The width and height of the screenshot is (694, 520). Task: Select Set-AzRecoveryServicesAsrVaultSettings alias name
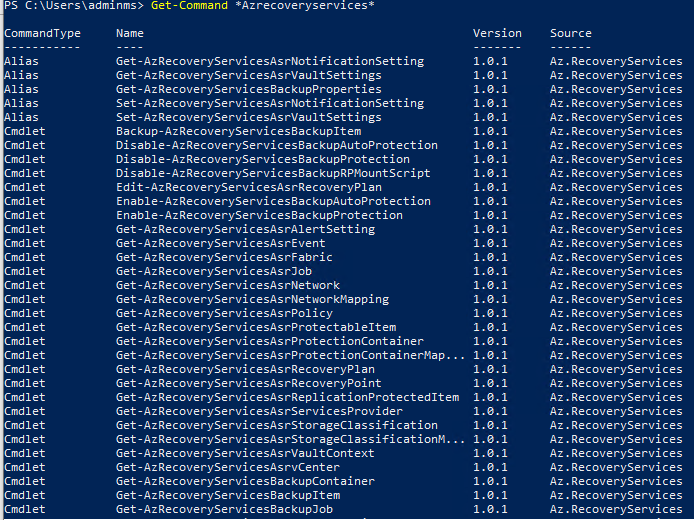click(x=249, y=118)
